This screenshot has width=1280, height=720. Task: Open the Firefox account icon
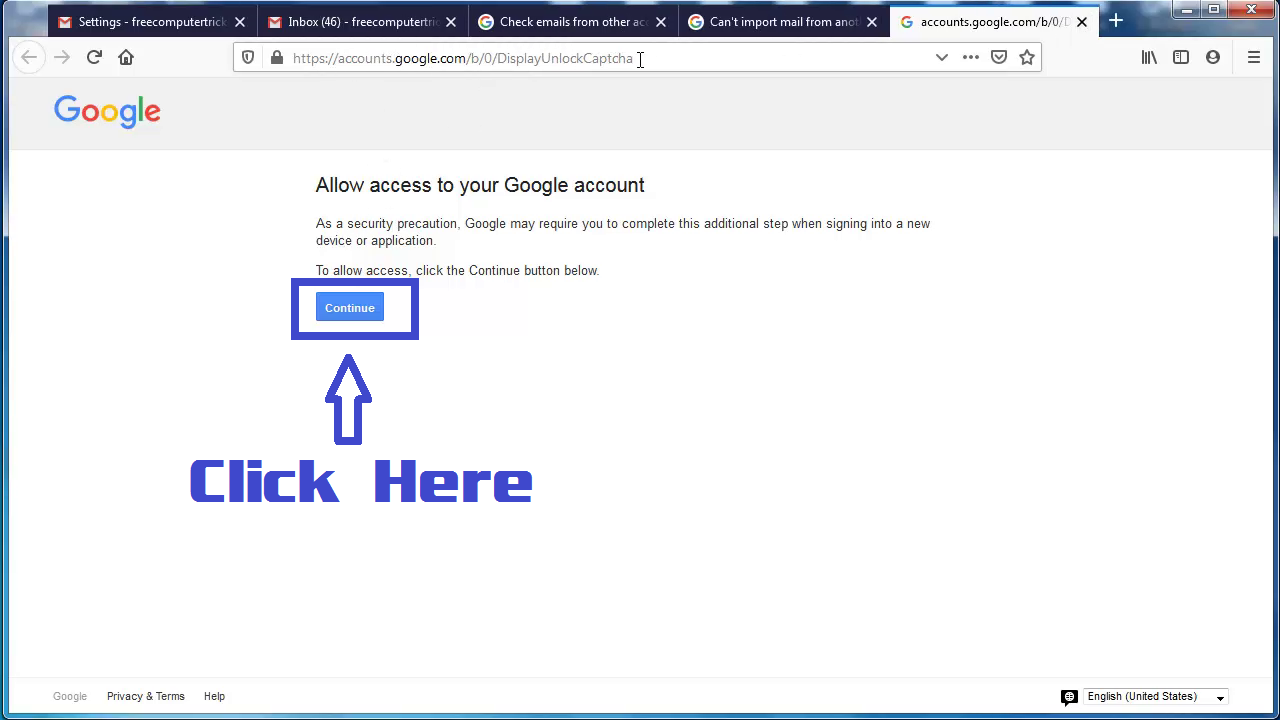(x=1213, y=58)
